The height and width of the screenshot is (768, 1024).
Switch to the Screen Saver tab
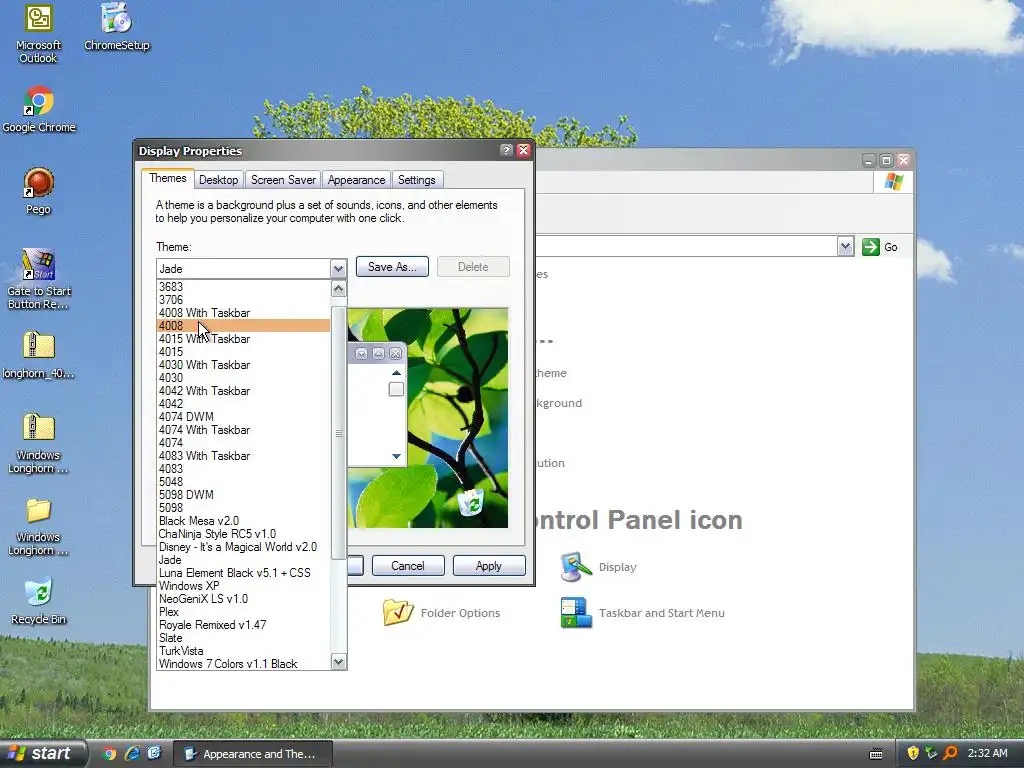[x=283, y=180]
